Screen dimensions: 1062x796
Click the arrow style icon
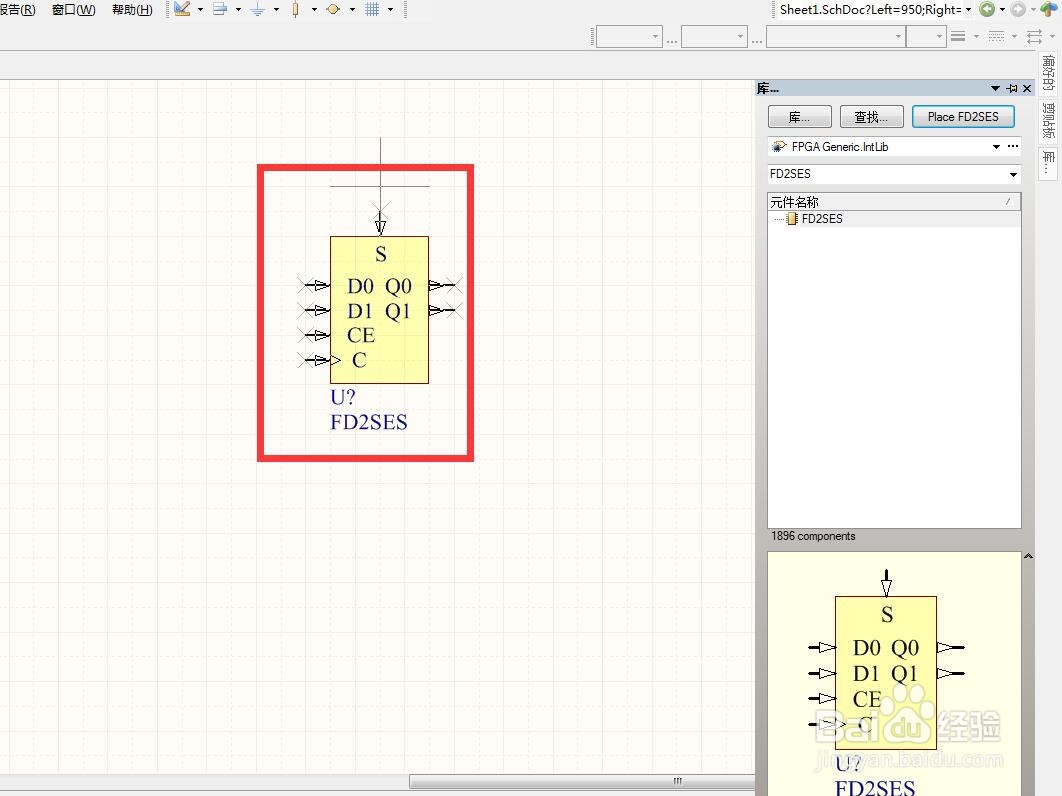tap(1034, 37)
